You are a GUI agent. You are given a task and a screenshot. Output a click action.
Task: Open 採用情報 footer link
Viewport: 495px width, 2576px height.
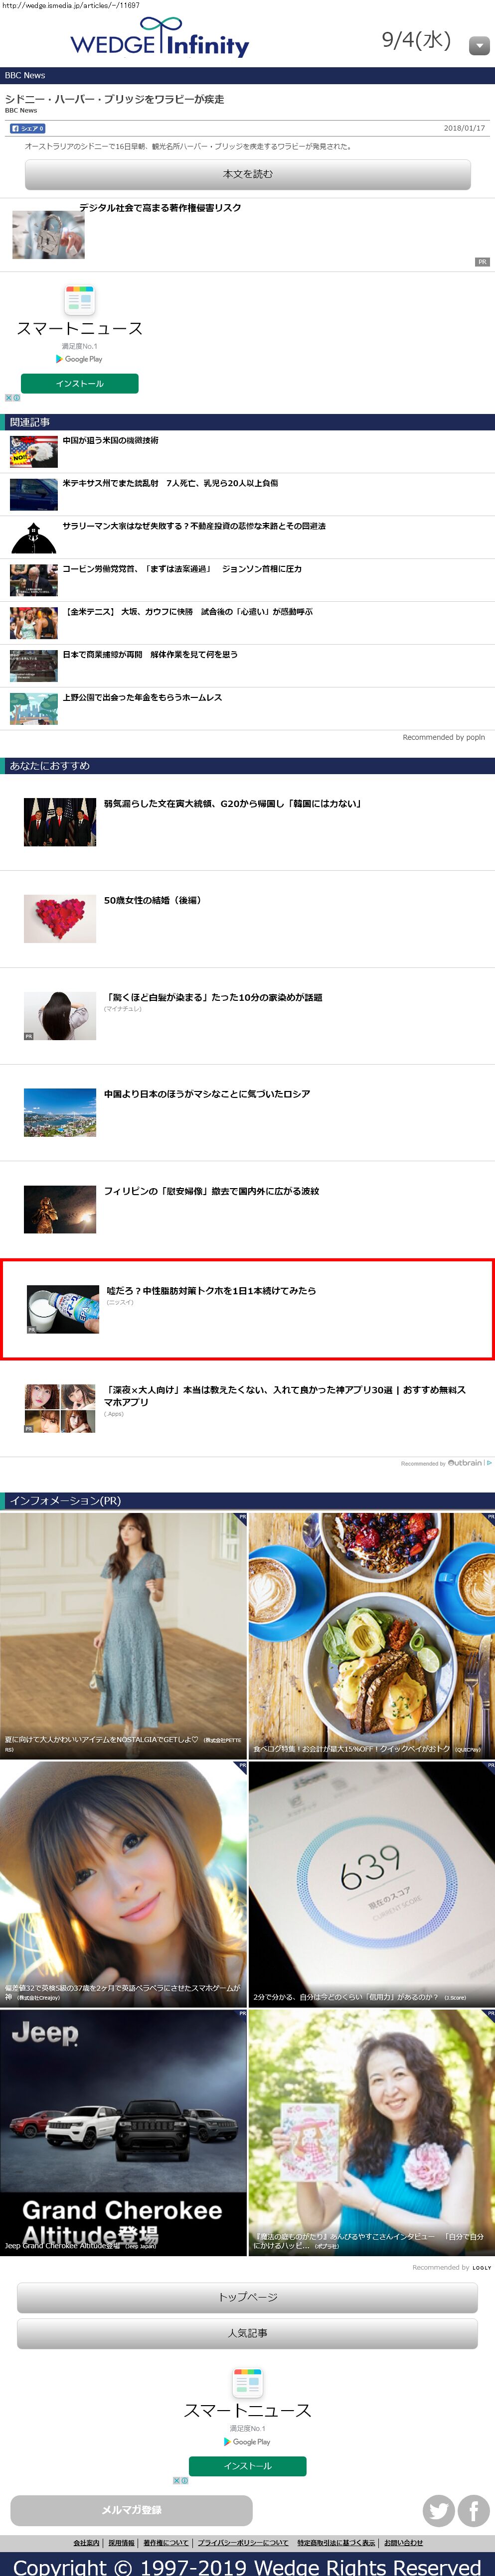pos(121,2543)
